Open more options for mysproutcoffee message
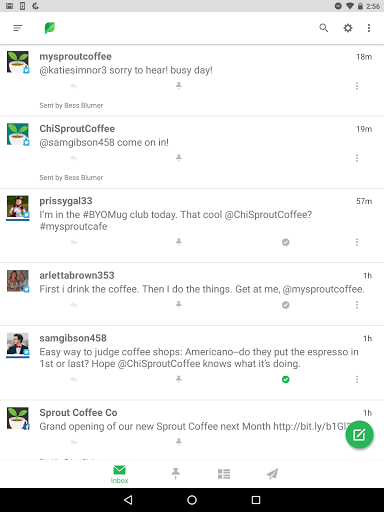Screen dimensions: 384x512 click(x=357, y=86)
